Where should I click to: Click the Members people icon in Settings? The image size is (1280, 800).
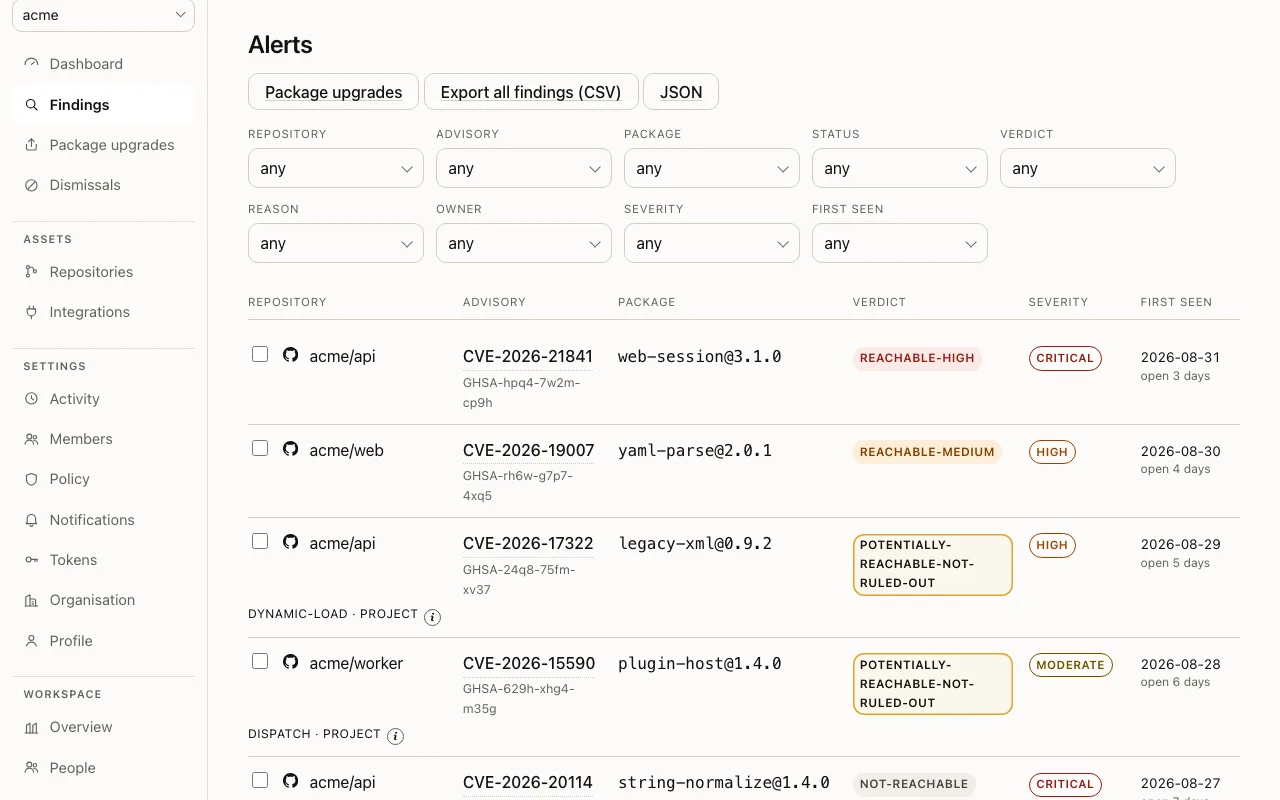[32, 439]
